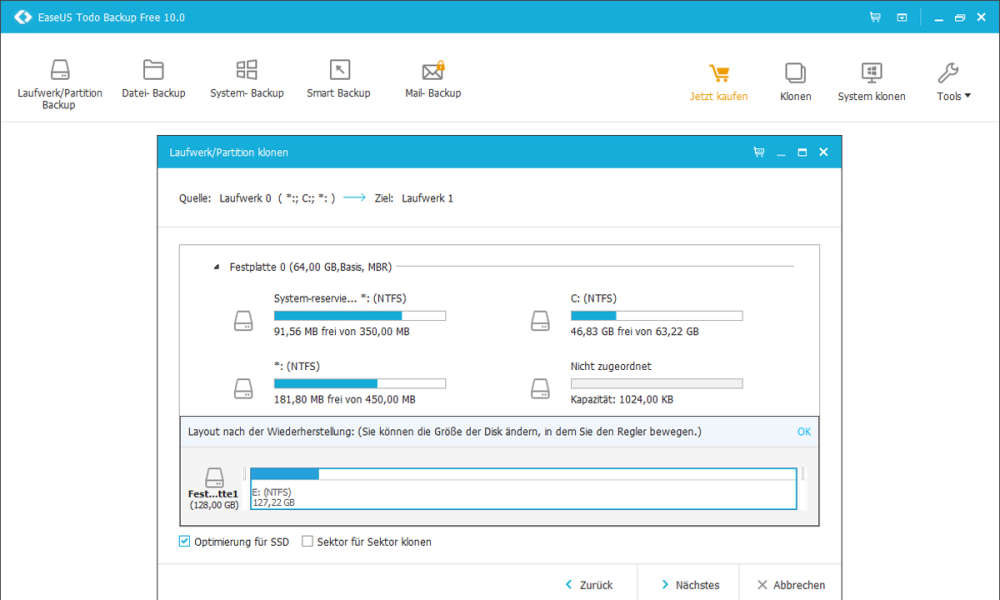Click '127,22 GB' partition size text
This screenshot has height=600, width=1000.
274,502
